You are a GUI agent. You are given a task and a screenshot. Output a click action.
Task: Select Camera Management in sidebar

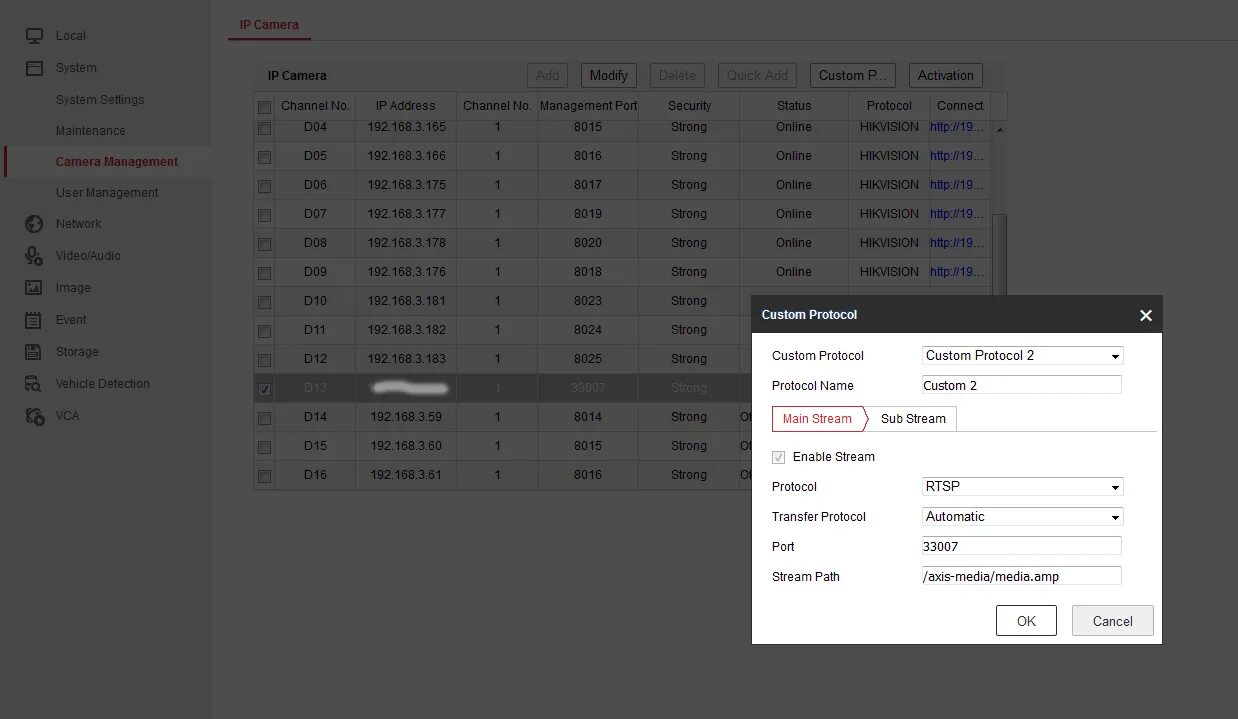tap(117, 162)
